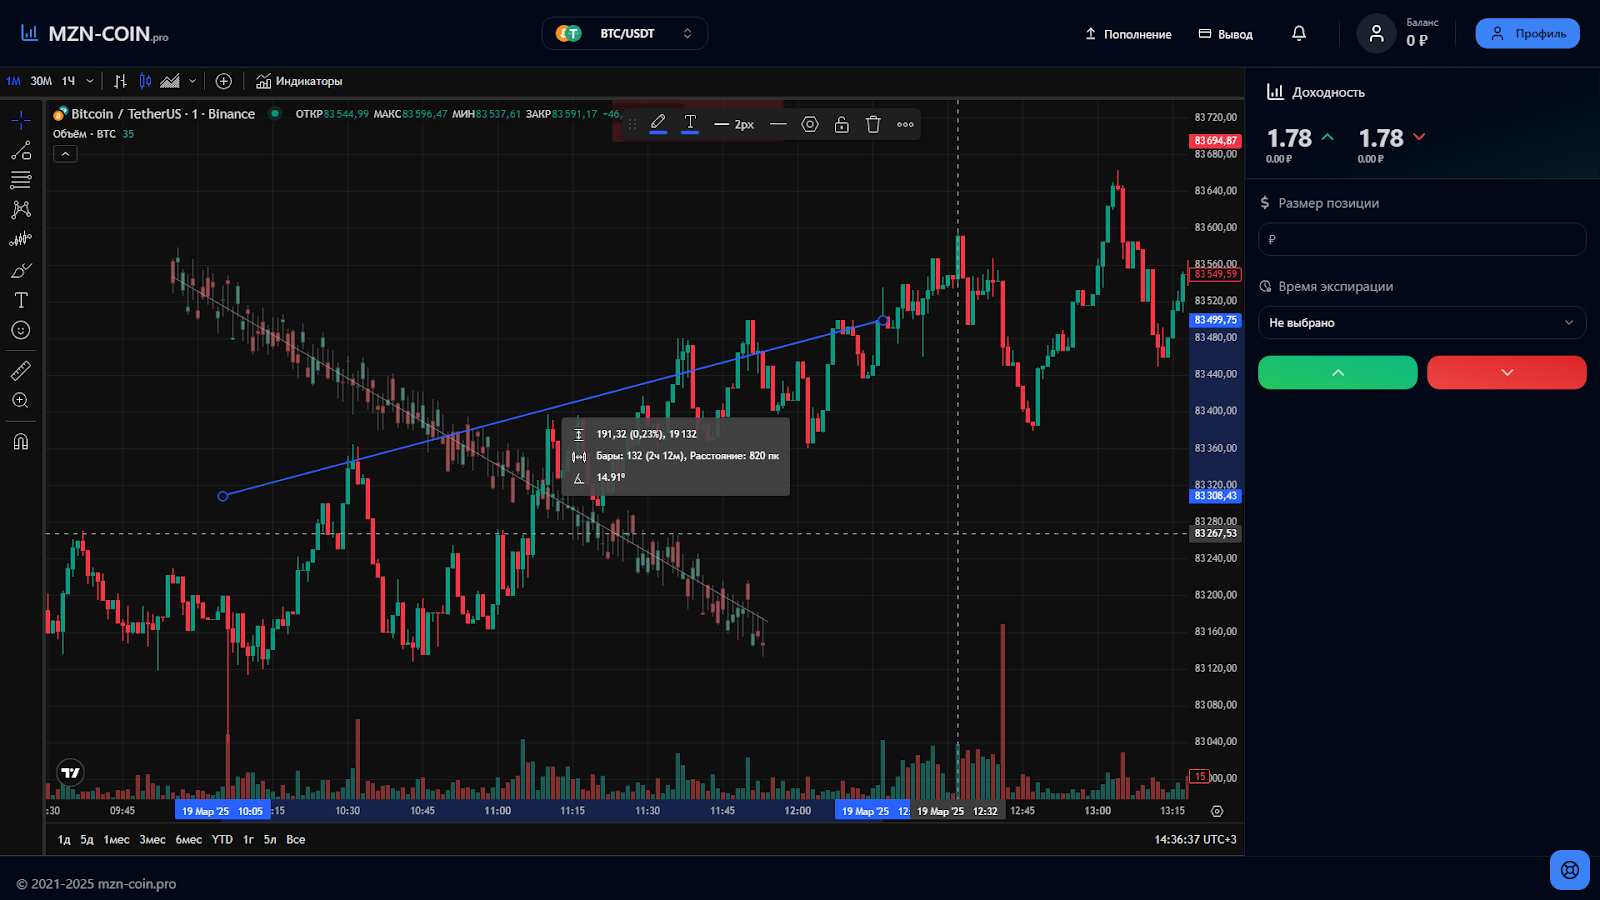Go to MZN-COIN.pro home logo
The width and height of the screenshot is (1600, 900).
95,33
